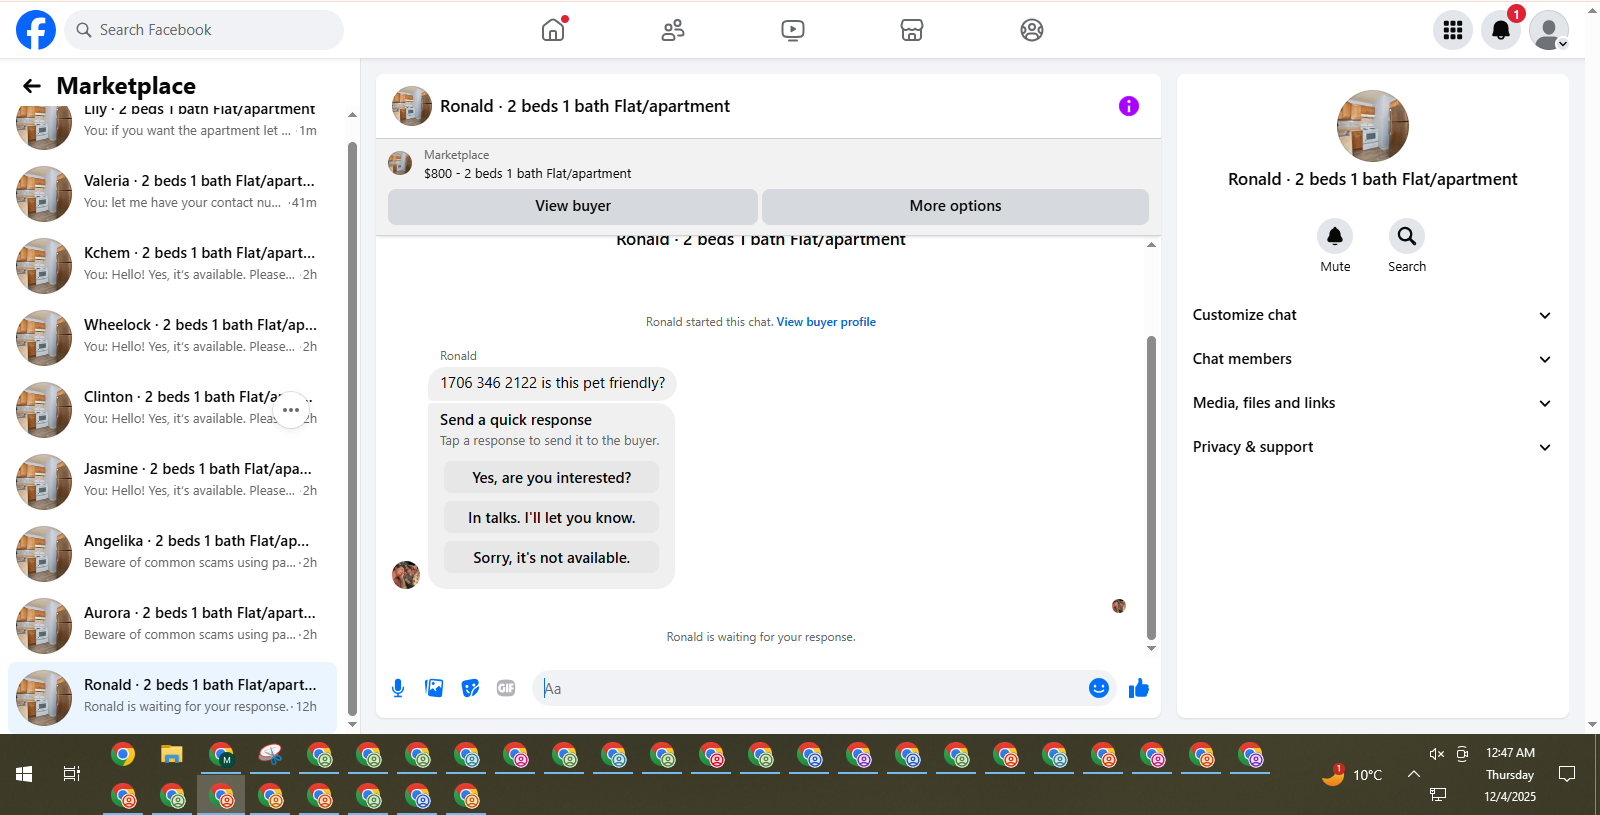Open the muted volume tray icon
Image resolution: width=1600 pixels, height=815 pixels.
tap(1437, 754)
